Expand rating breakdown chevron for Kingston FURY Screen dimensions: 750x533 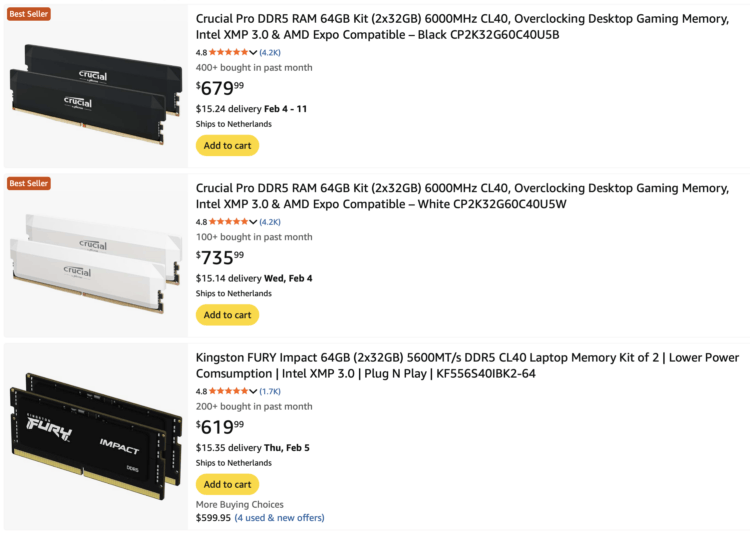[x=253, y=391]
